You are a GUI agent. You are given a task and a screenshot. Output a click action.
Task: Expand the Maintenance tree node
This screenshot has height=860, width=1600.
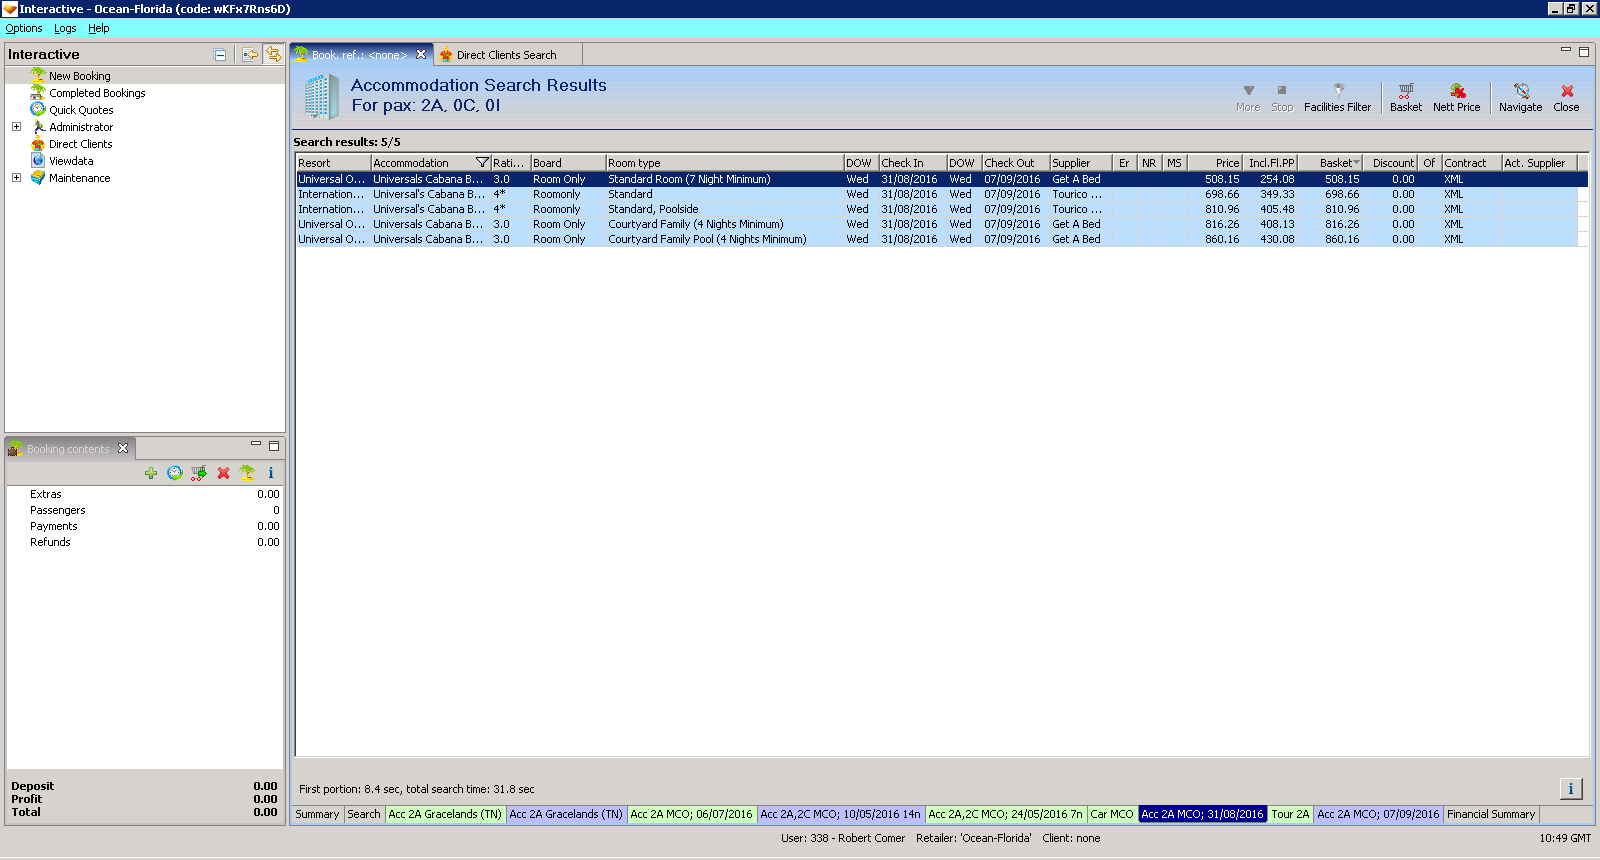(16, 178)
